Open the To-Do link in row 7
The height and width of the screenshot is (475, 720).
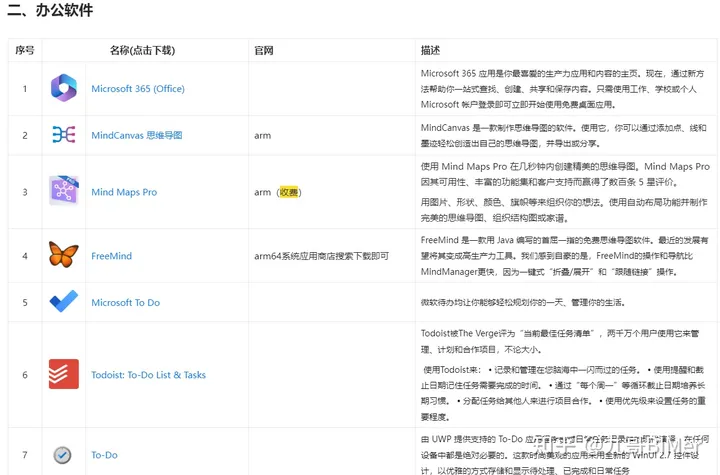104,455
